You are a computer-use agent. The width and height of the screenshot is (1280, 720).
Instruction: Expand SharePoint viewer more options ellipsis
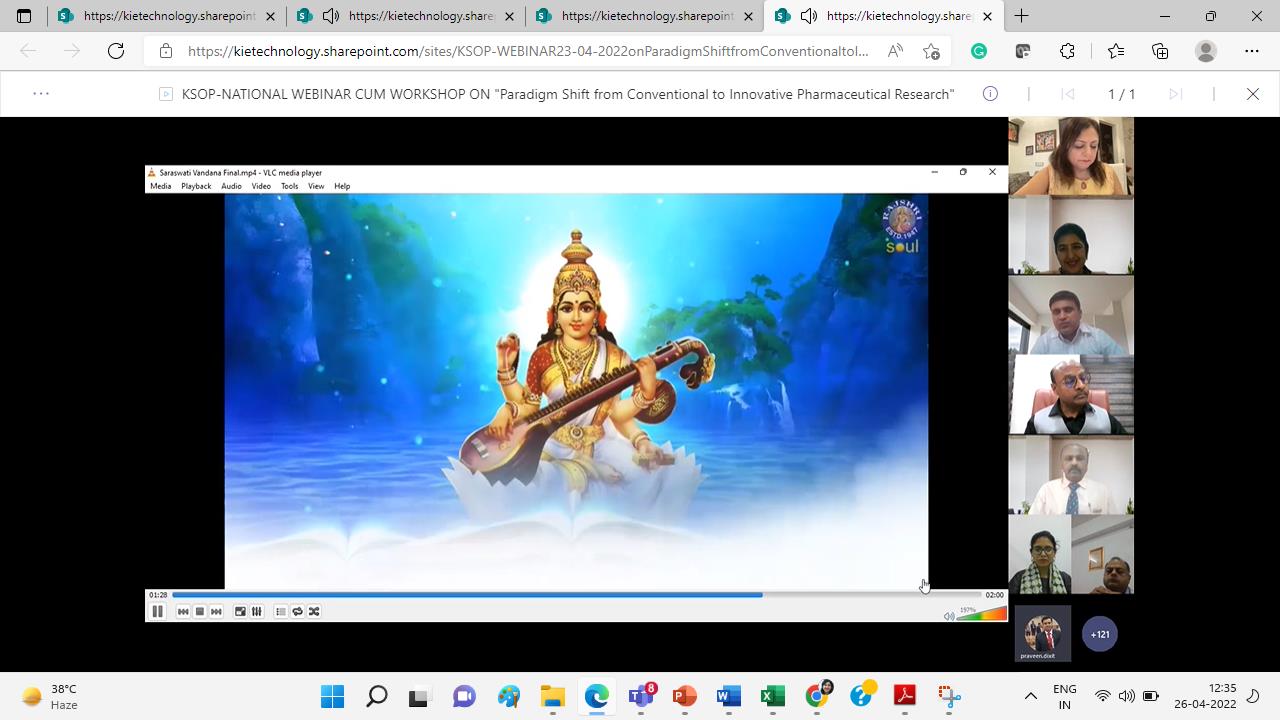(41, 94)
